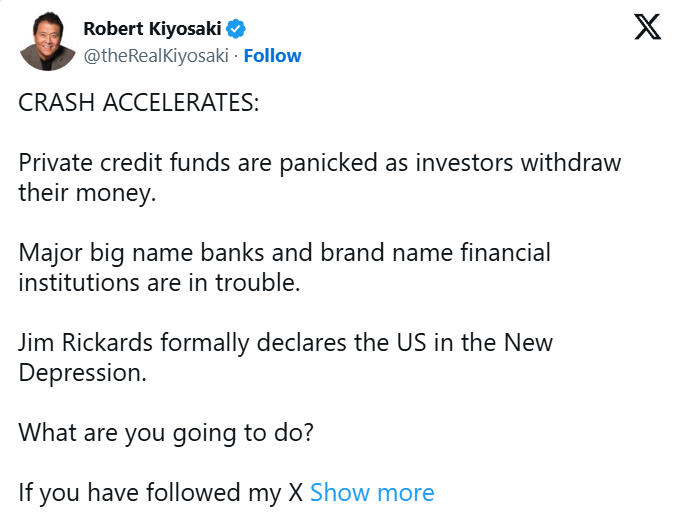Open the X logo link
679x517 pixels.
[x=648, y=27]
